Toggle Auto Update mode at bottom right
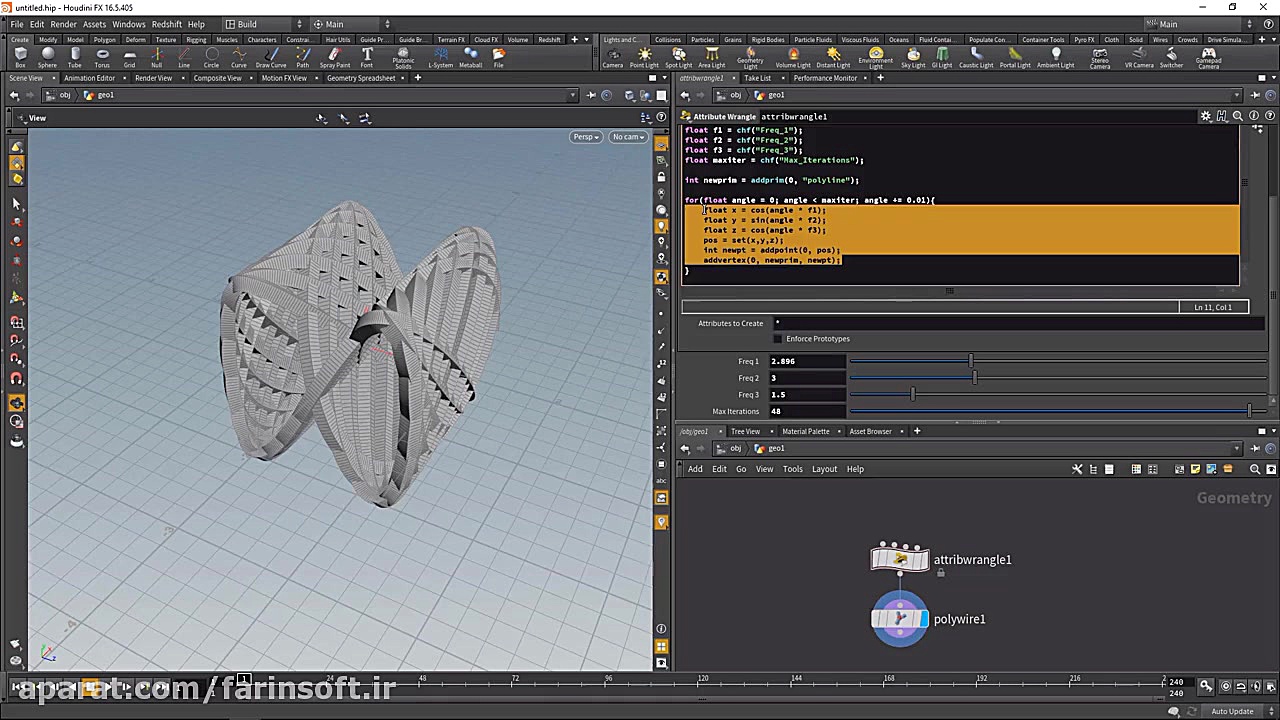Viewport: 1280px width, 720px height. click(1232, 711)
